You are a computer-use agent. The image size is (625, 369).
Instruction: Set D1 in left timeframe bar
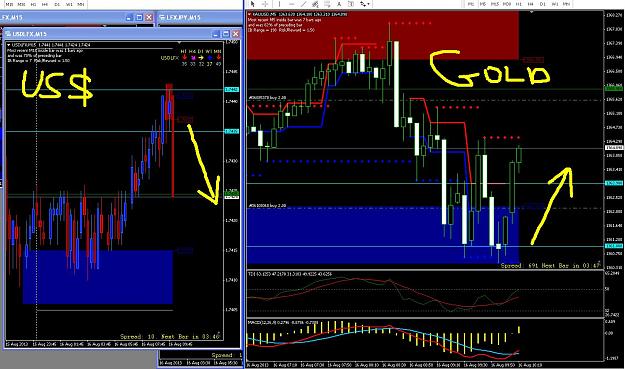point(57,4)
